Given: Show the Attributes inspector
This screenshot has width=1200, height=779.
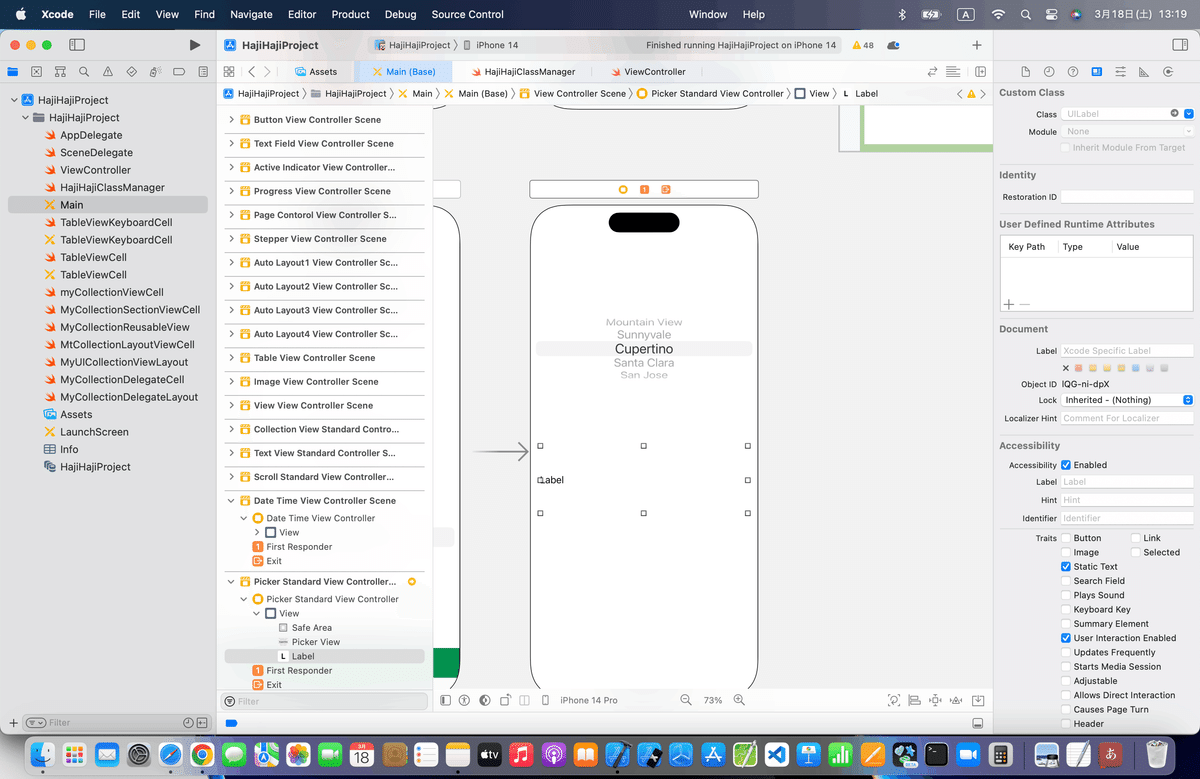Looking at the screenshot, I should 1121,72.
